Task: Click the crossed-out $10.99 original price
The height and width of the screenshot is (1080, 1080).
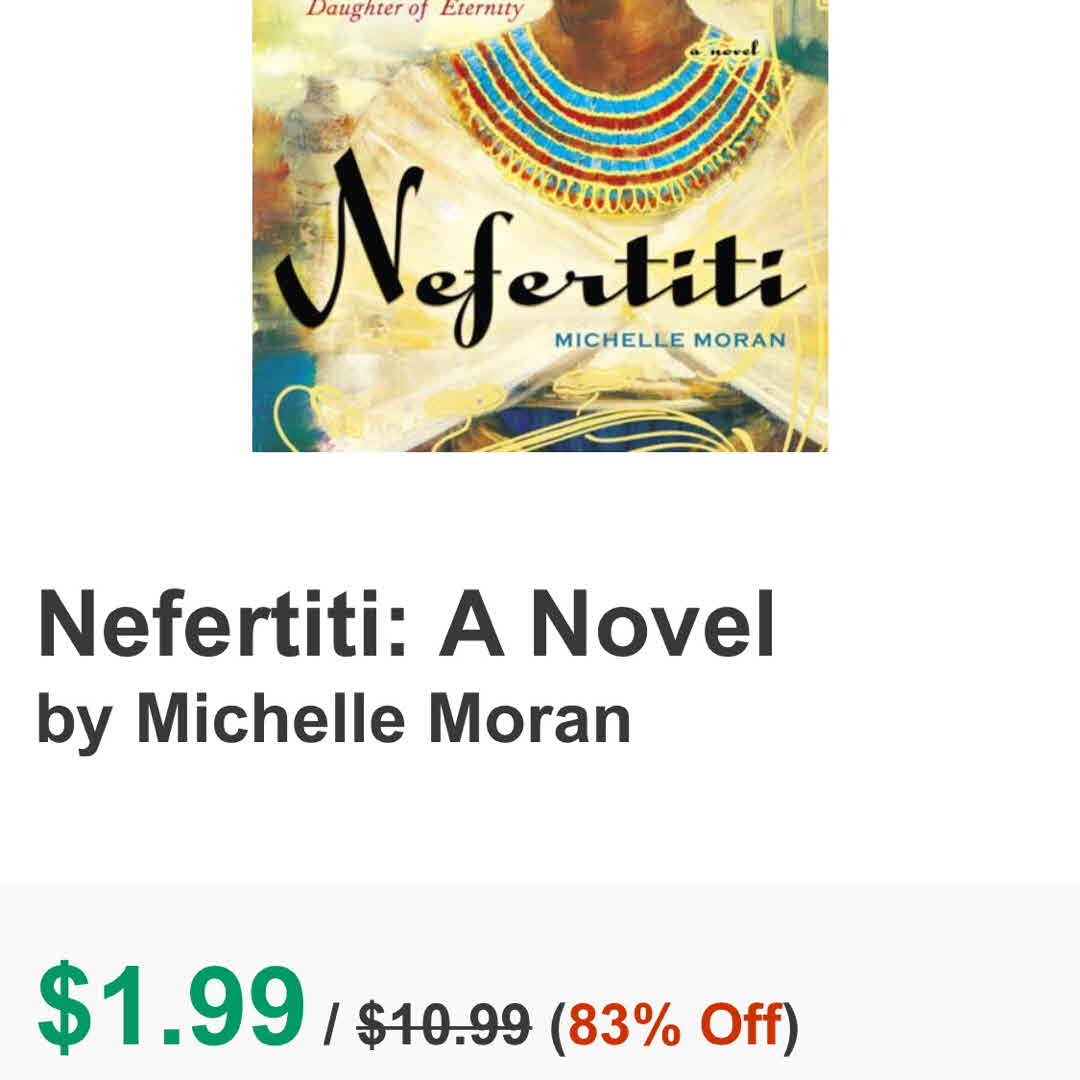Action: pos(444,1023)
